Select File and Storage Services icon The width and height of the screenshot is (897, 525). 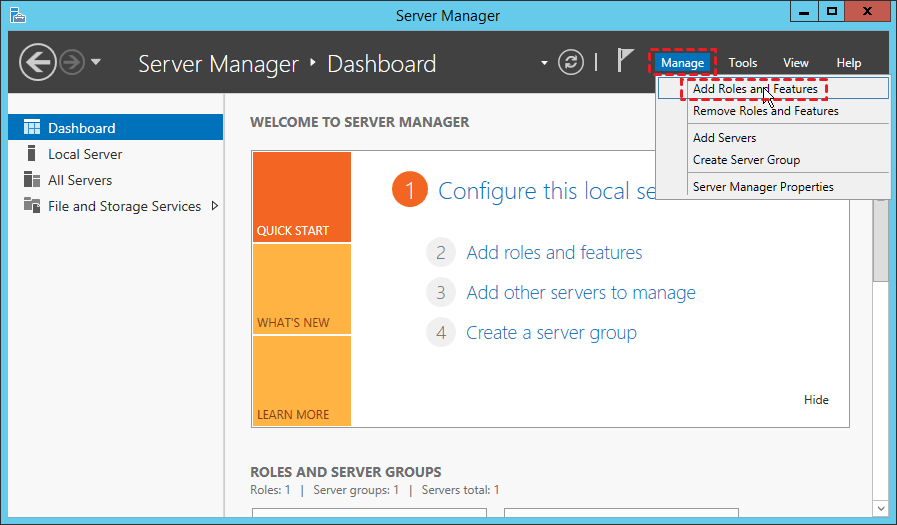(32, 206)
